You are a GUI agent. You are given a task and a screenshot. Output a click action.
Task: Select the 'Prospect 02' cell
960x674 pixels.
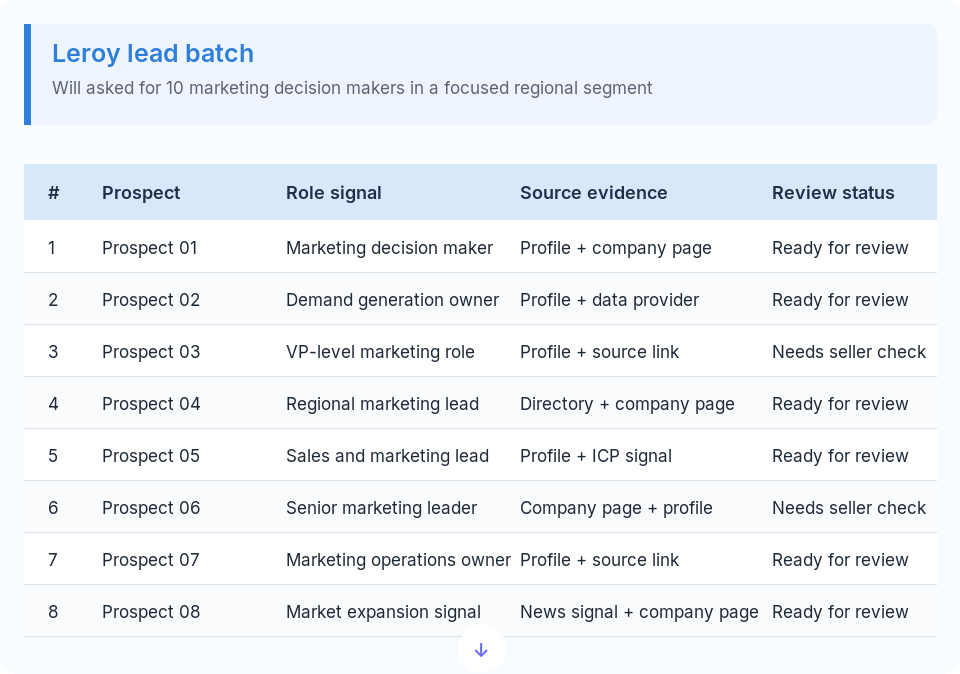coord(151,300)
